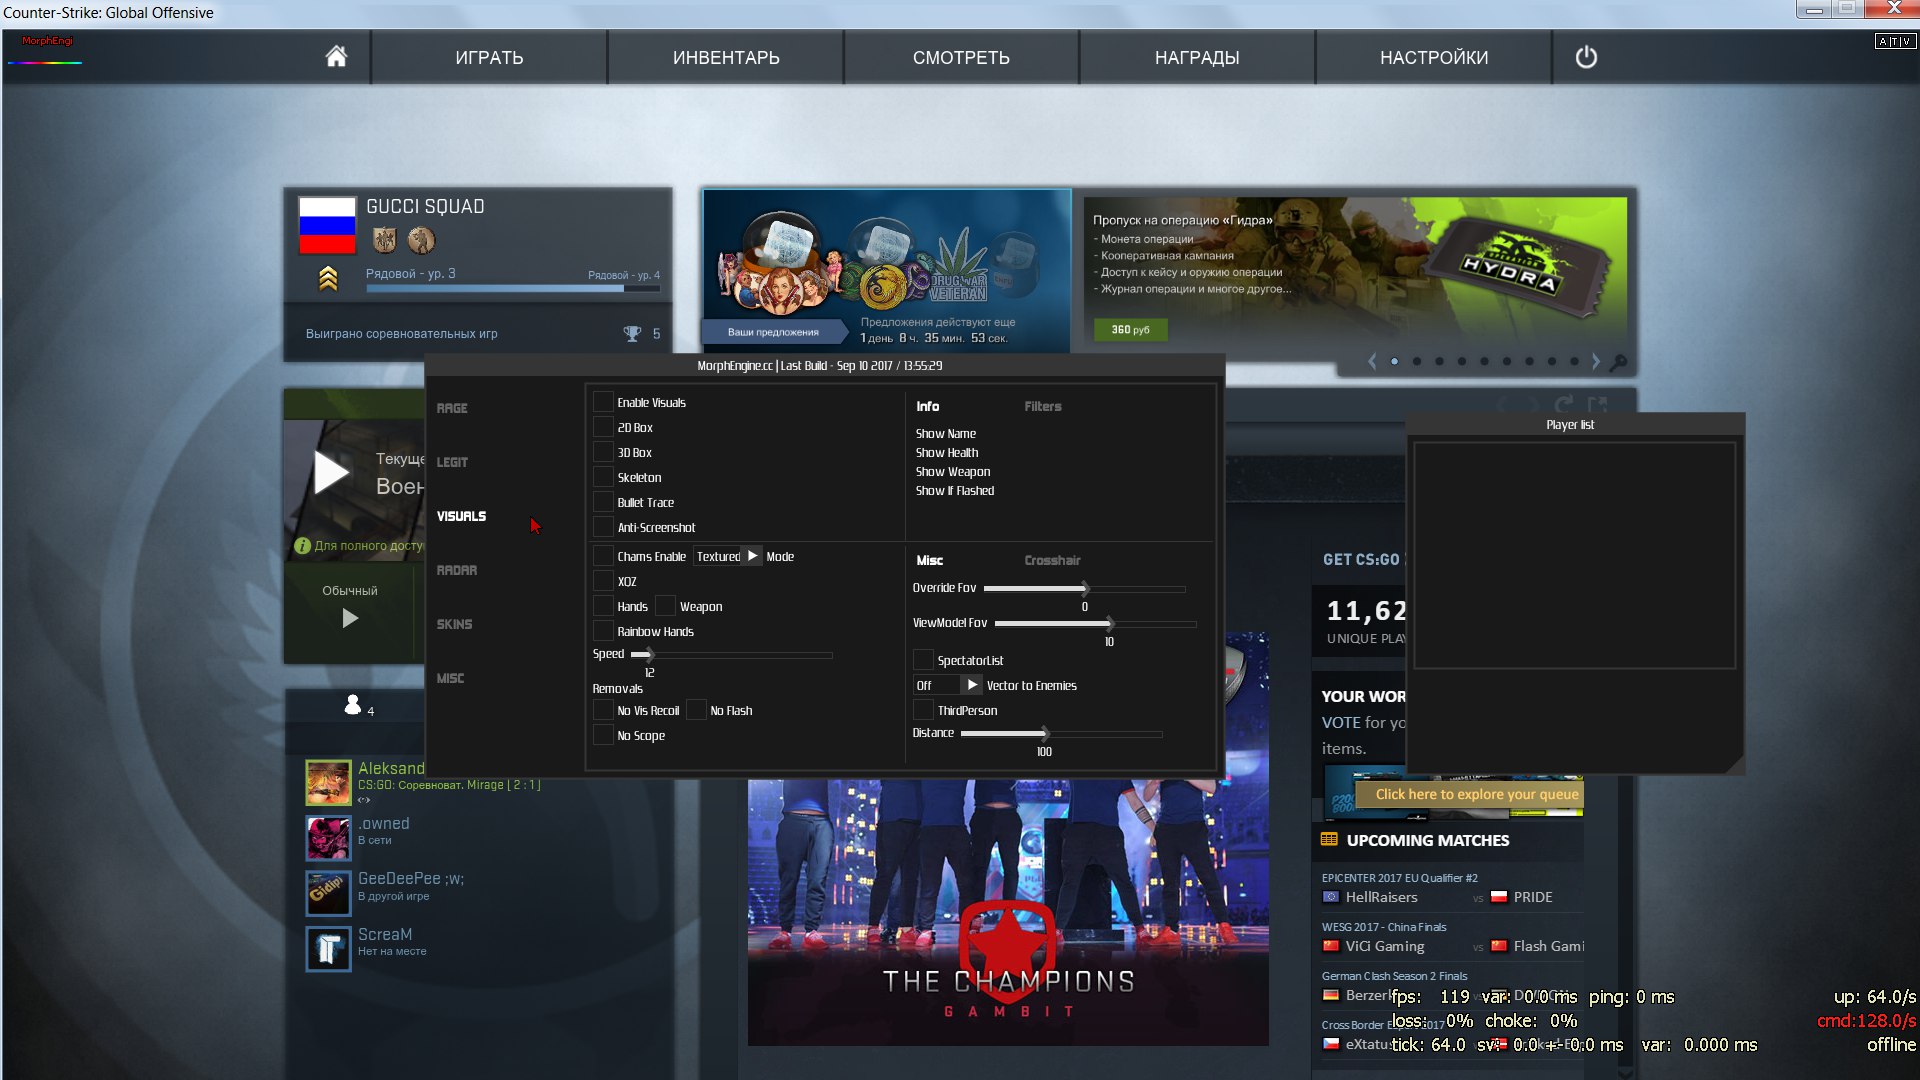Go to next news carousel slide
1920x1080 pixels.
coord(1596,361)
